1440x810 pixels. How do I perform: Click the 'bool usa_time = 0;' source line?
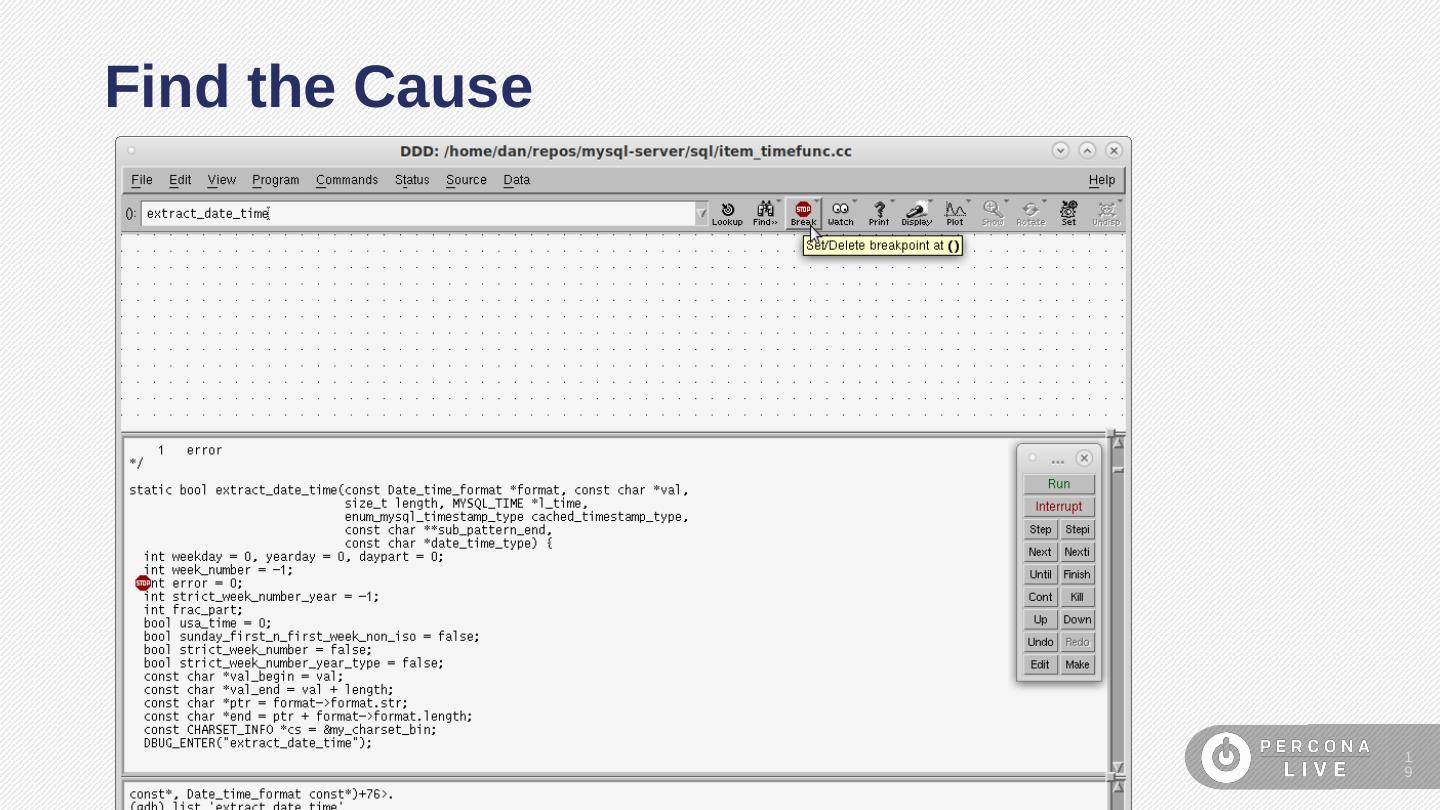click(208, 623)
